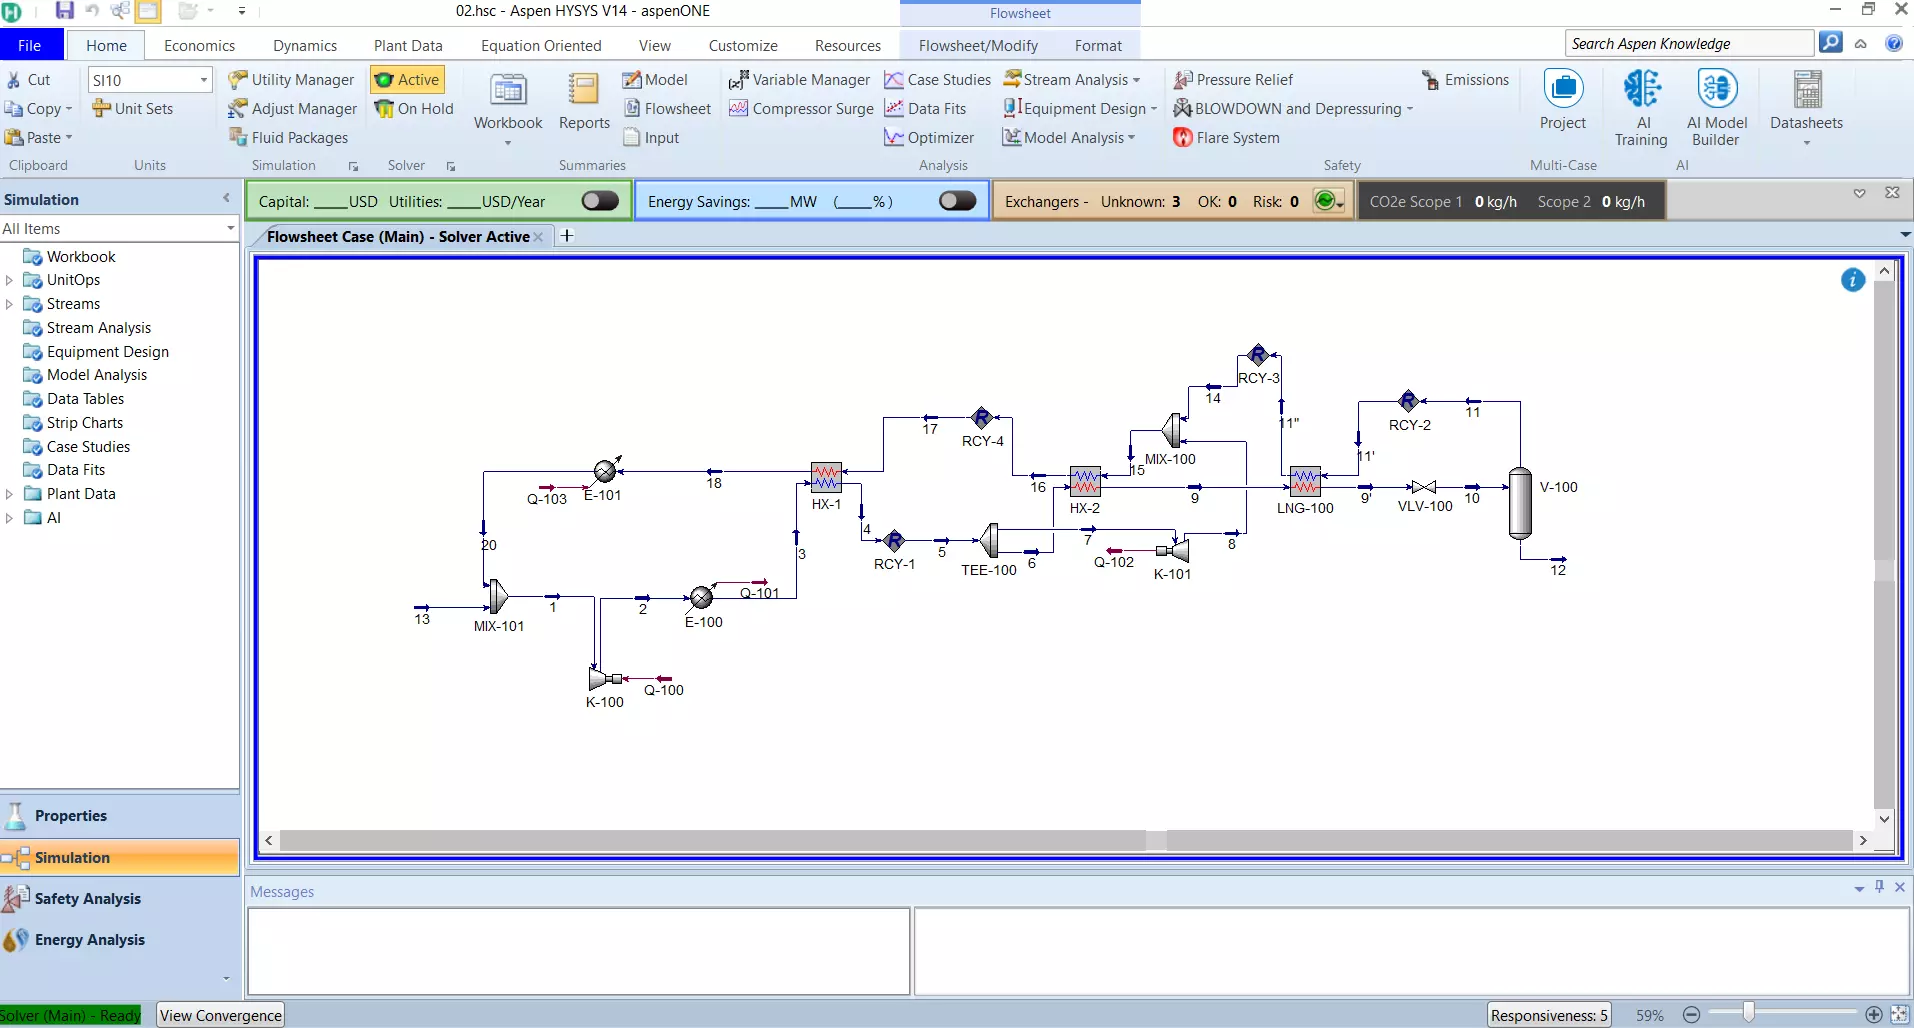Toggle the Capital and Utilities economics switch
This screenshot has width=1914, height=1028.
[x=600, y=201]
